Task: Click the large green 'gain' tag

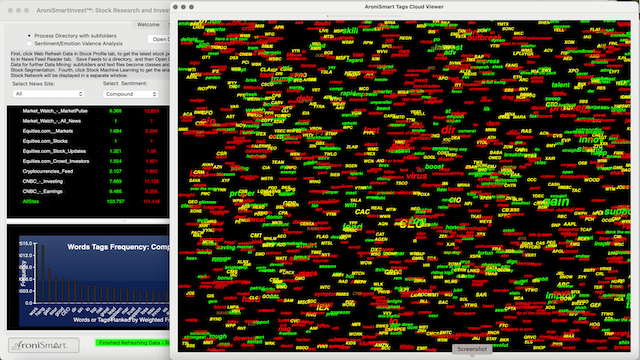Action: click(556, 202)
